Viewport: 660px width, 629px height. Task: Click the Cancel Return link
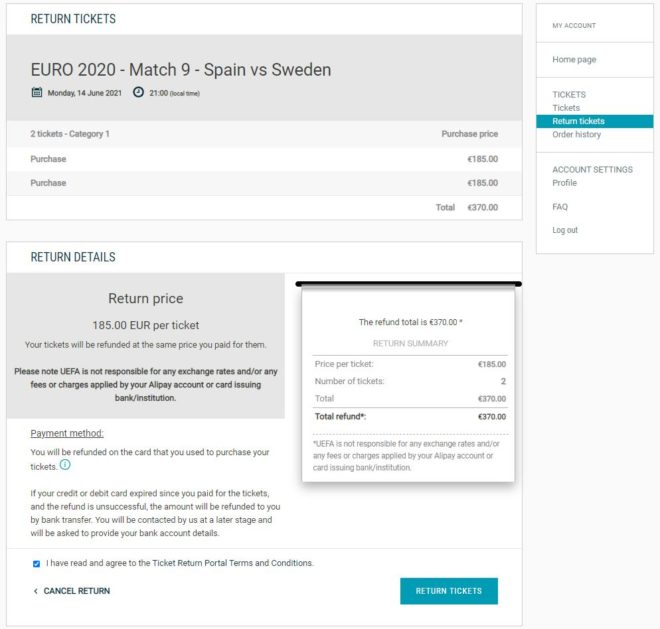click(x=77, y=591)
